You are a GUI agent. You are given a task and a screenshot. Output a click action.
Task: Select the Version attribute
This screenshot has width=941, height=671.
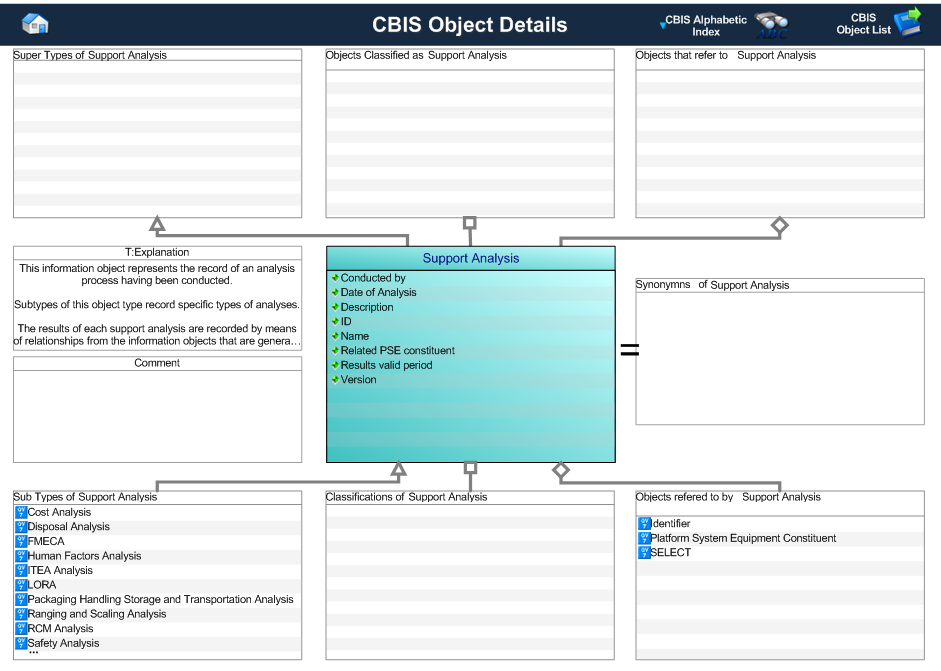pyautogui.click(x=359, y=379)
